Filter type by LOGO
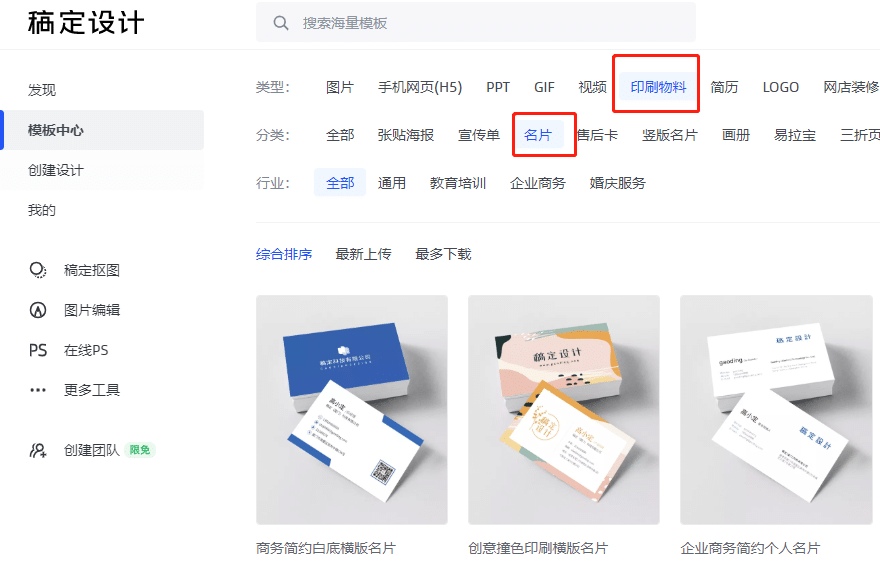Screen dimensions: 880x565 [781, 88]
